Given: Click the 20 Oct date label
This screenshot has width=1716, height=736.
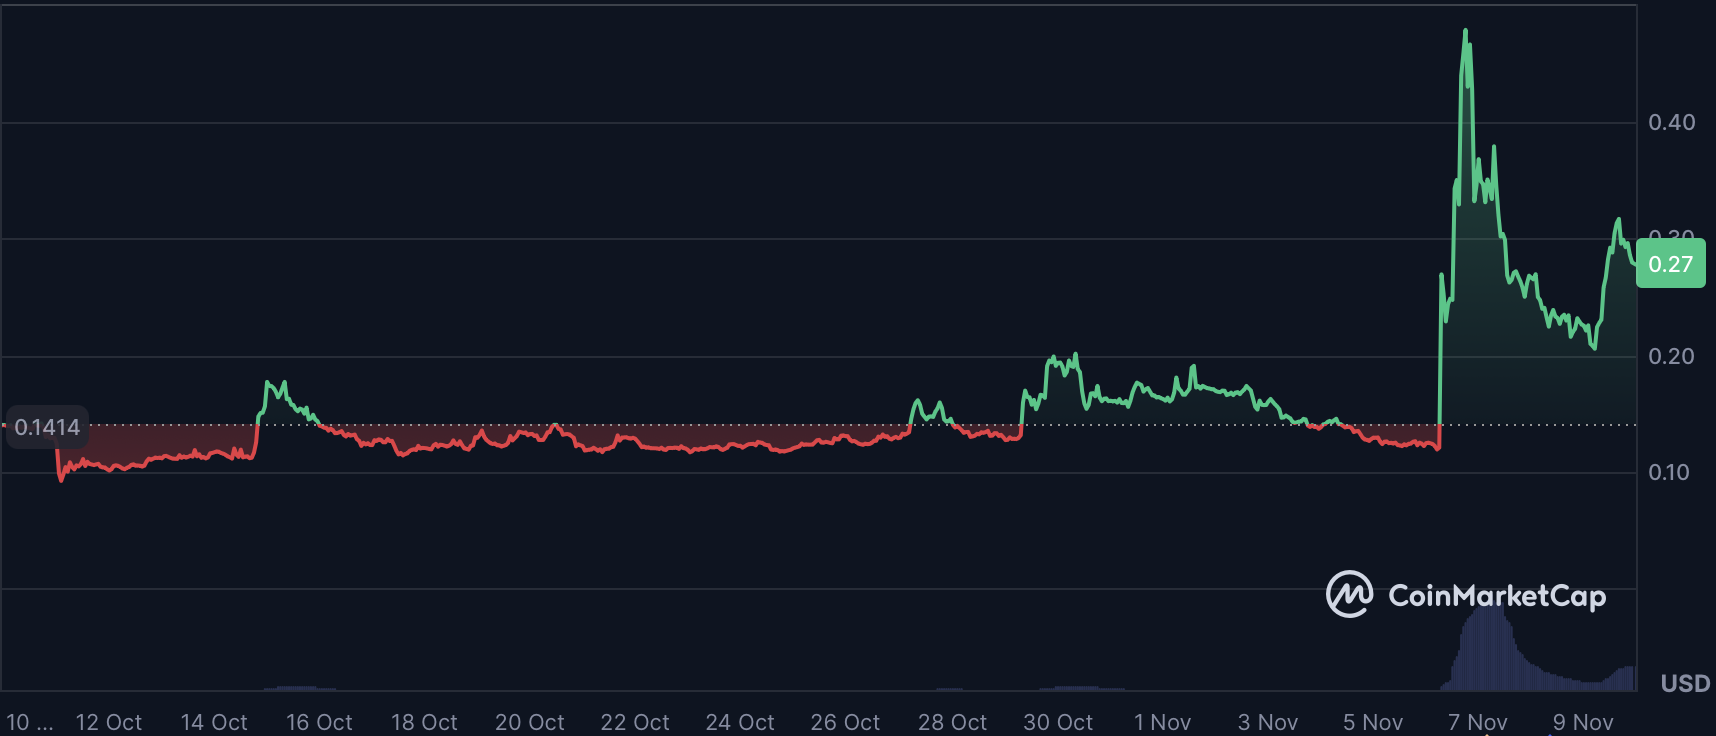Looking at the screenshot, I should point(529,722).
